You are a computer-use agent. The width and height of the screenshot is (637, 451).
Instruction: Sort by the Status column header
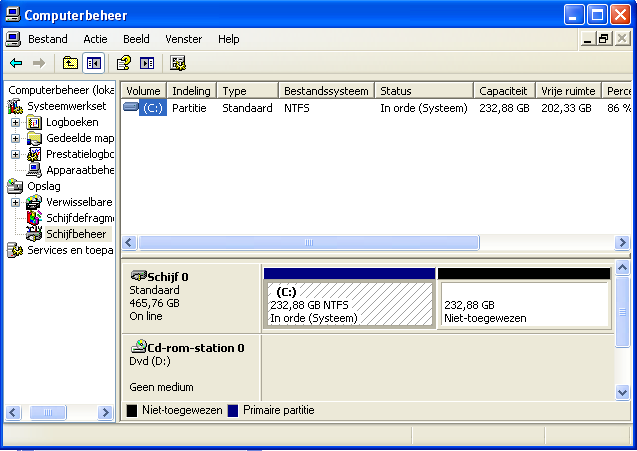[x=424, y=91]
